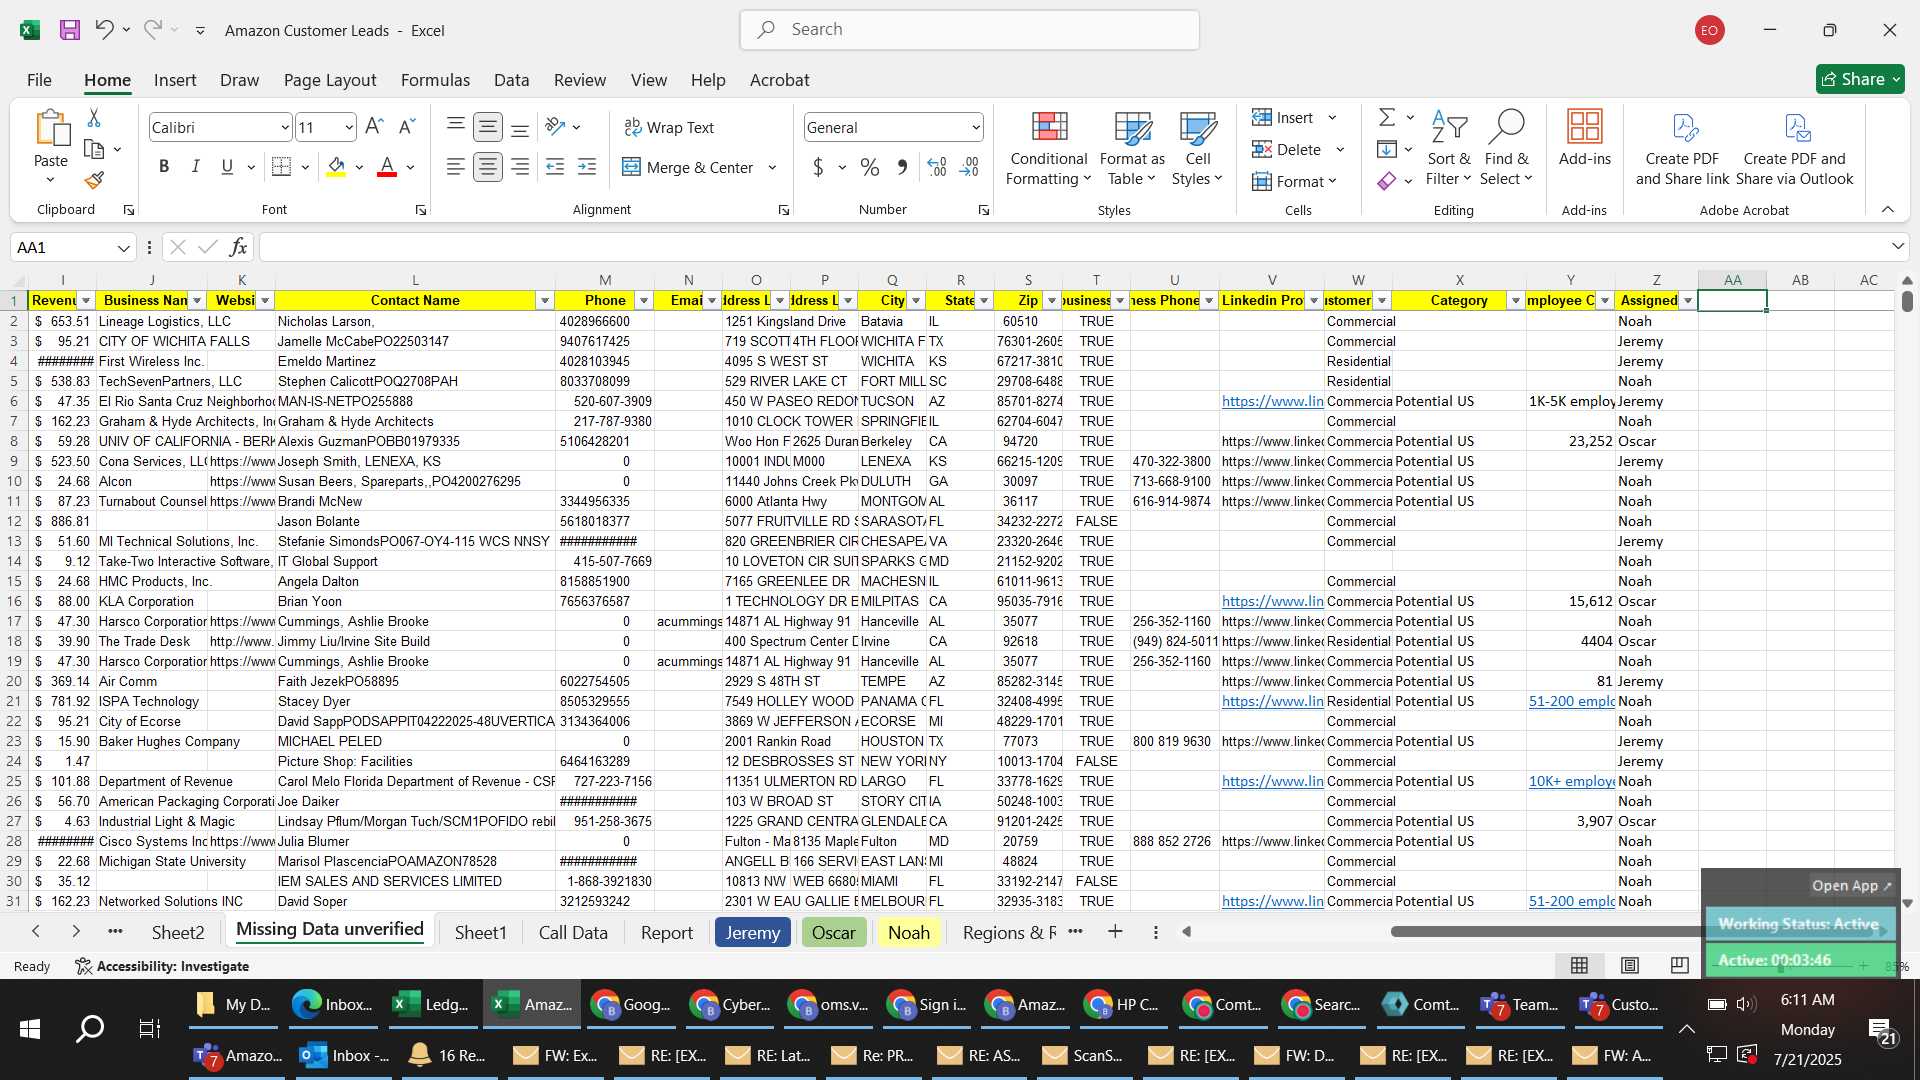Click the Orientation text angle icon
The width and height of the screenshot is (1920, 1080).
556,127
